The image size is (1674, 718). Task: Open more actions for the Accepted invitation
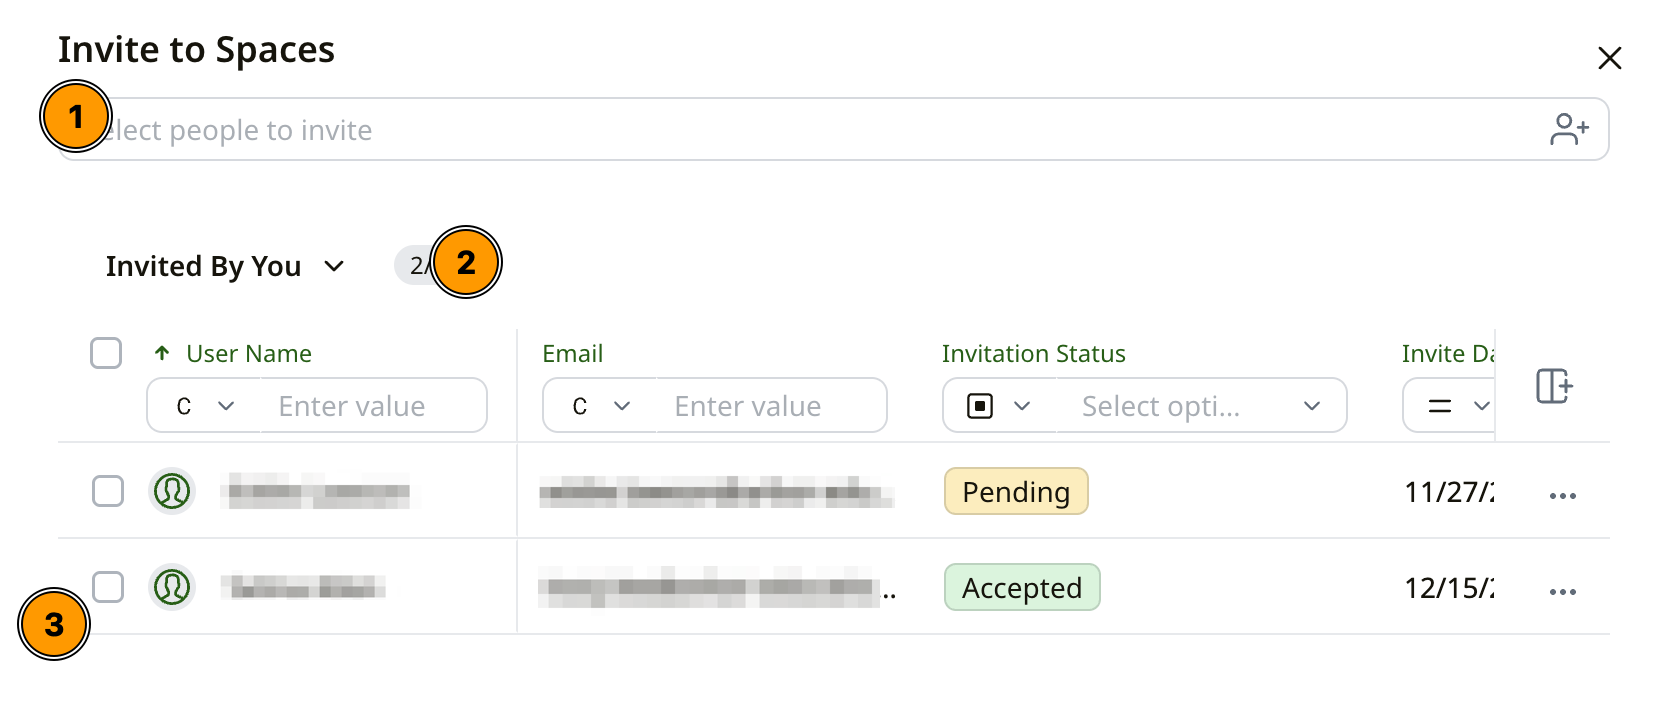click(1562, 592)
